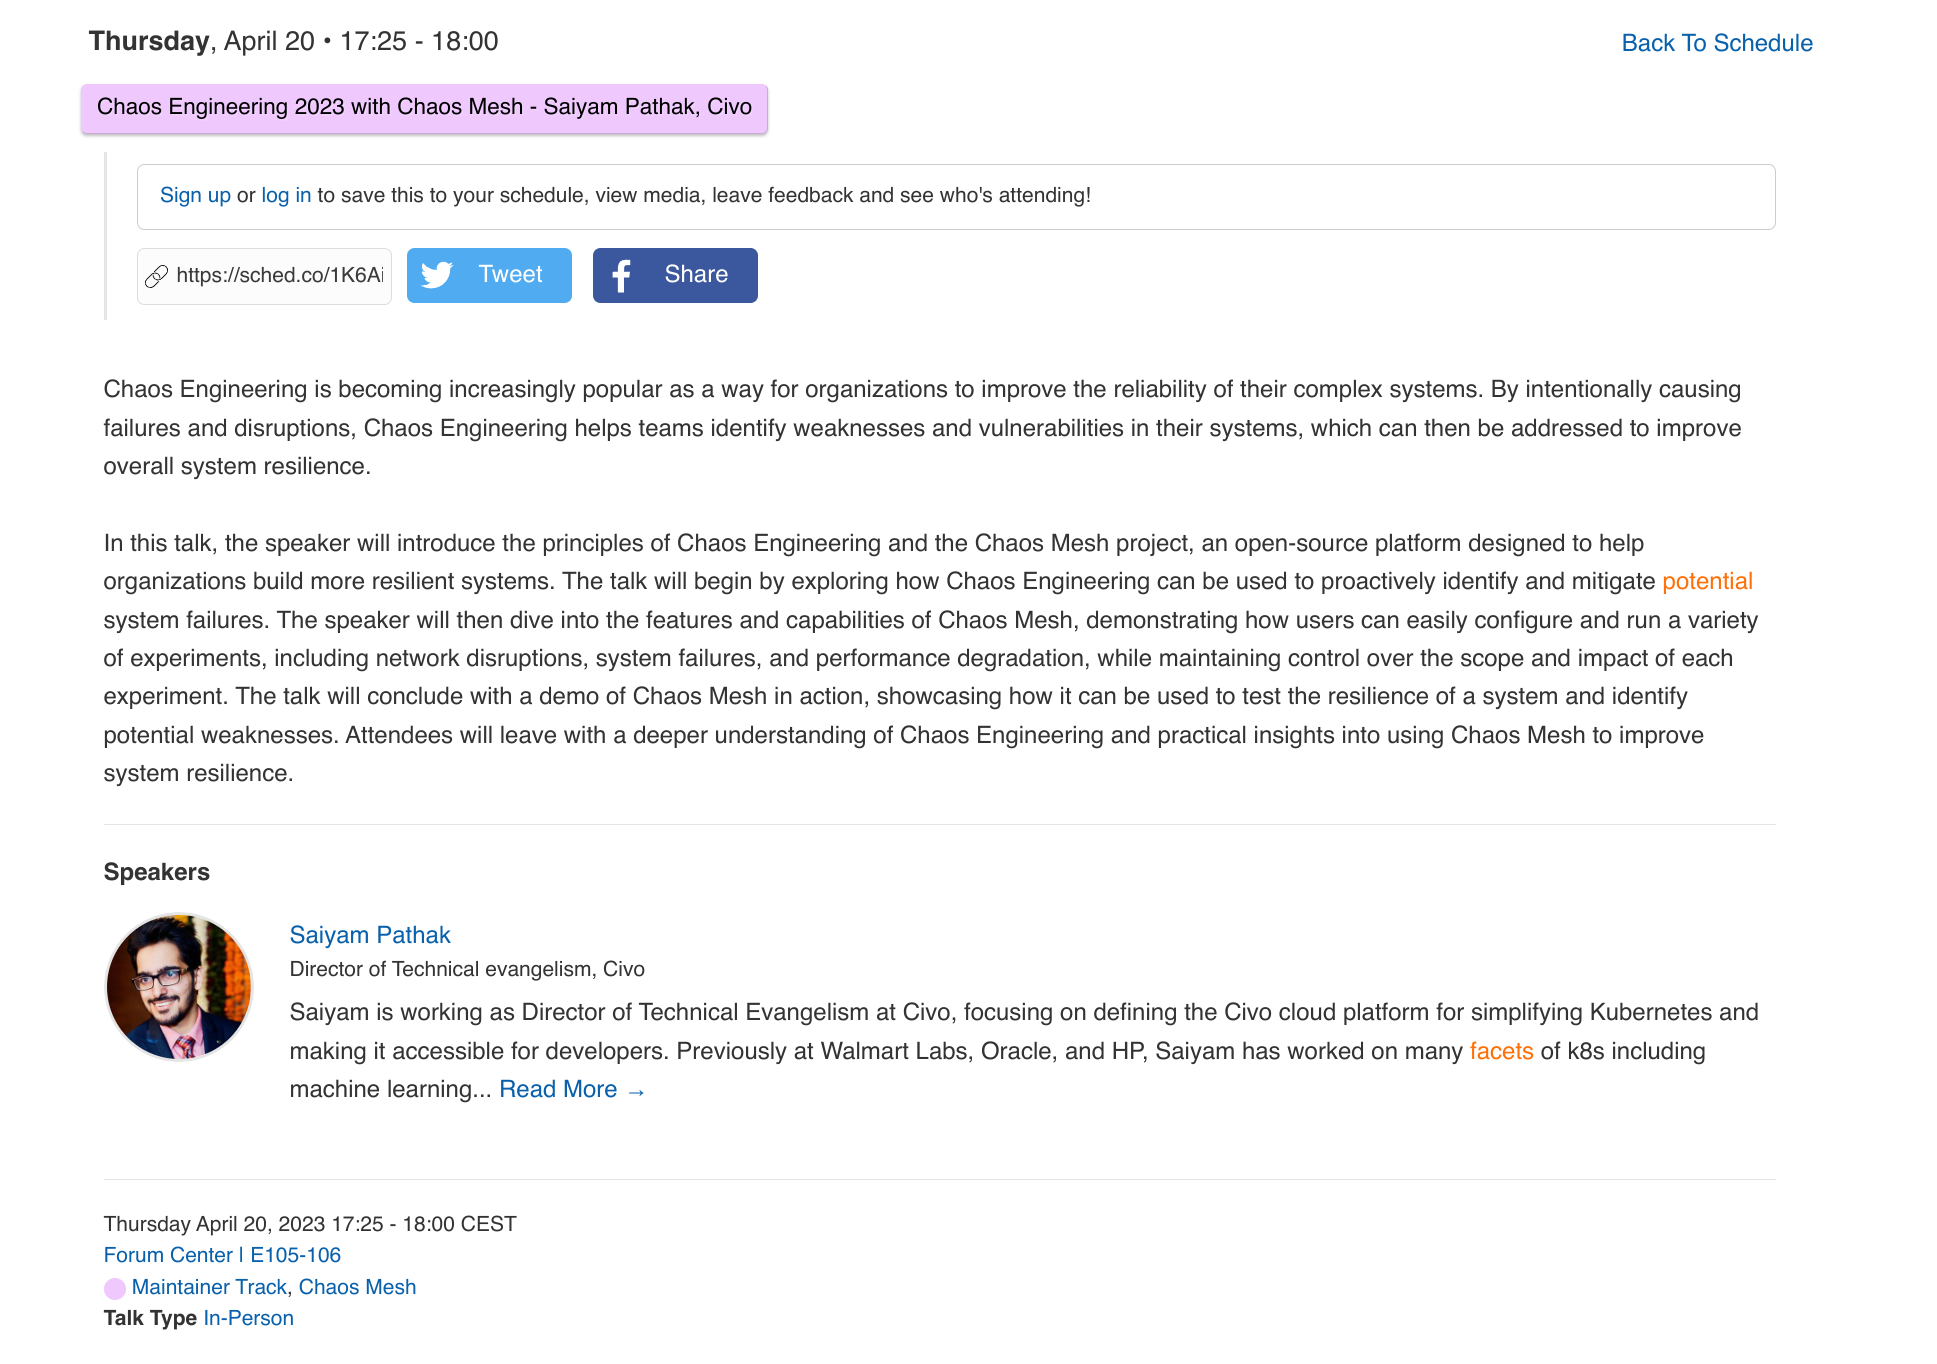The width and height of the screenshot is (1937, 1364).
Task: Click the chain link icon beside short URL
Action: (157, 276)
